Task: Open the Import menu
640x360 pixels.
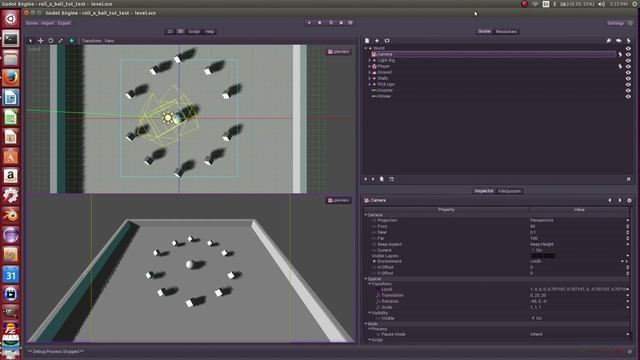Action: tap(47, 23)
